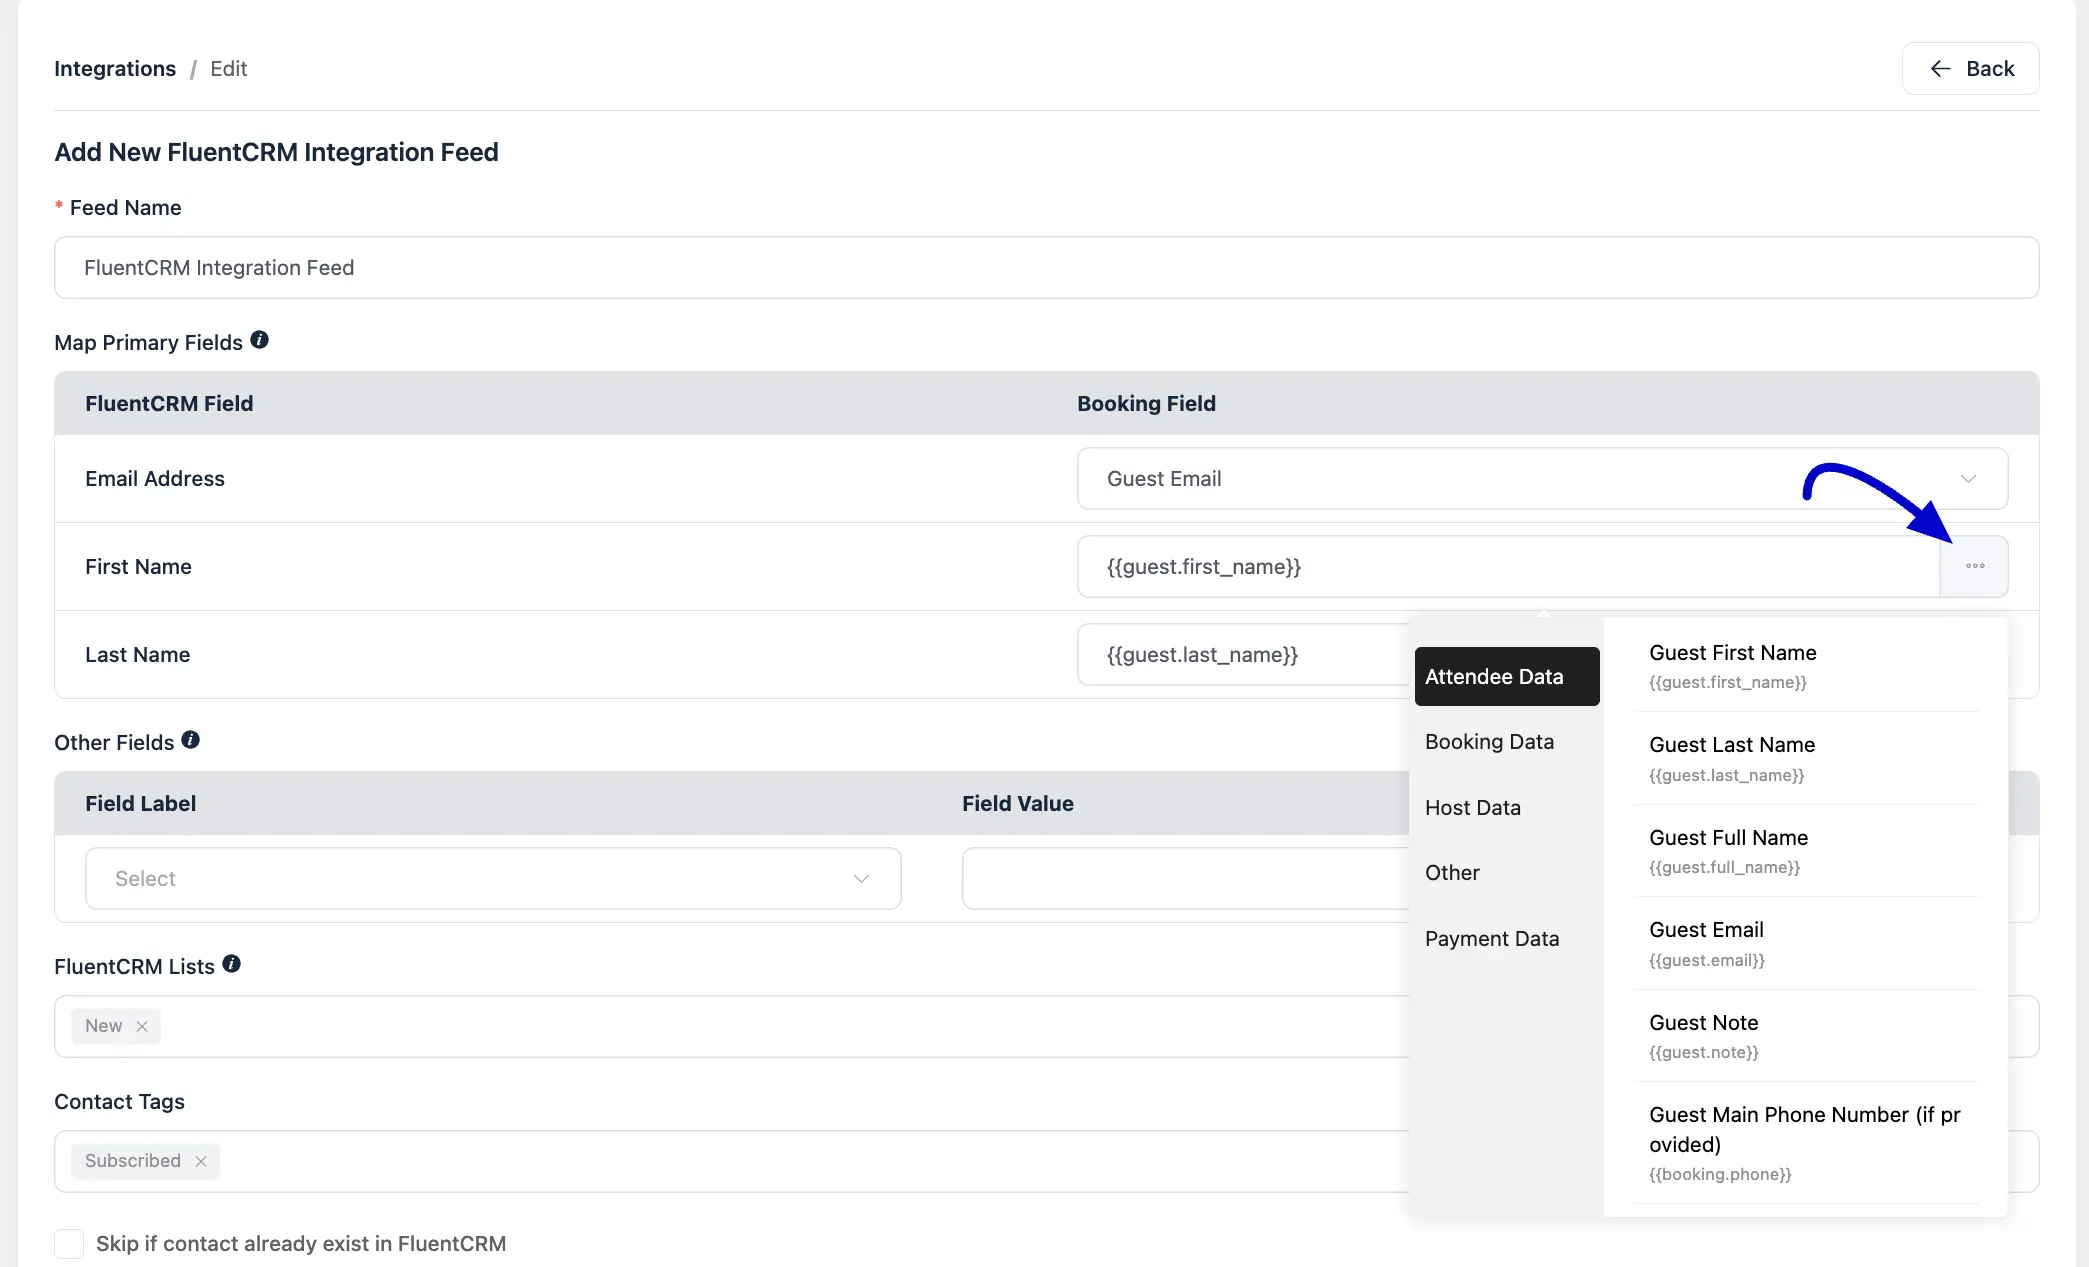
Task: Click the Edit breadcrumb text
Action: tap(228, 68)
